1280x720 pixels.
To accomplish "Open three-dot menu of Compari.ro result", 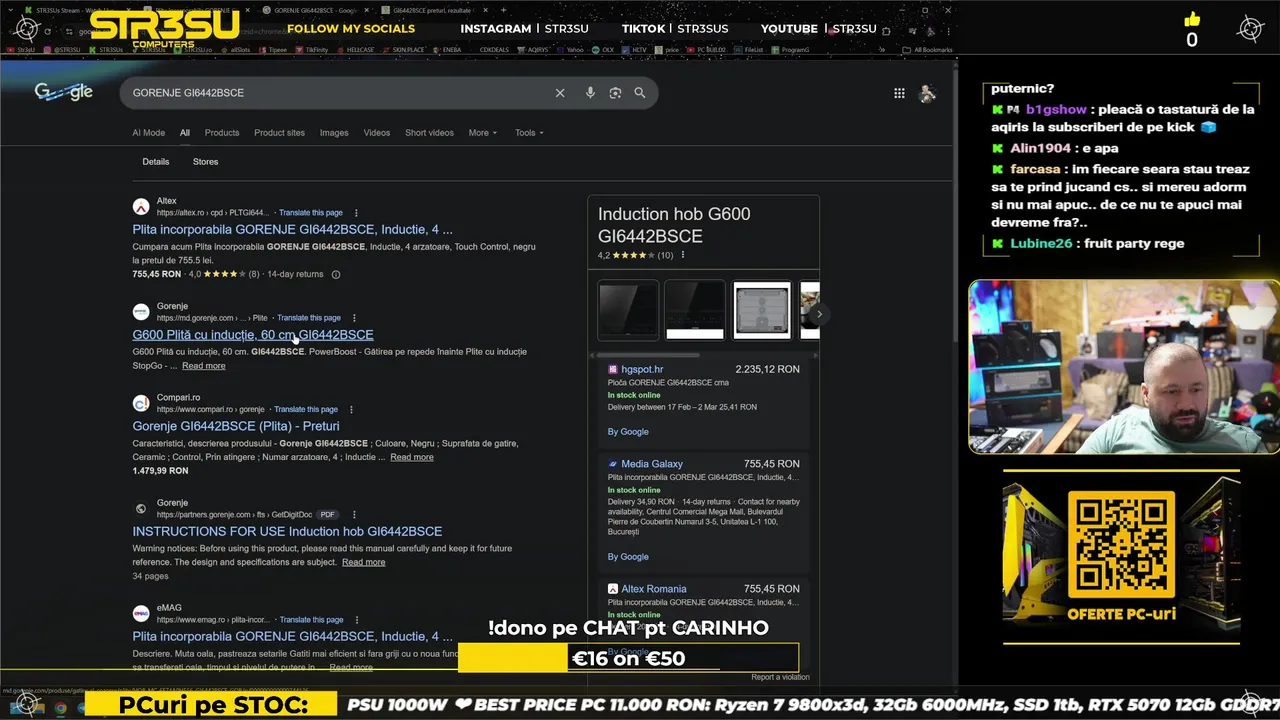I will [351, 409].
